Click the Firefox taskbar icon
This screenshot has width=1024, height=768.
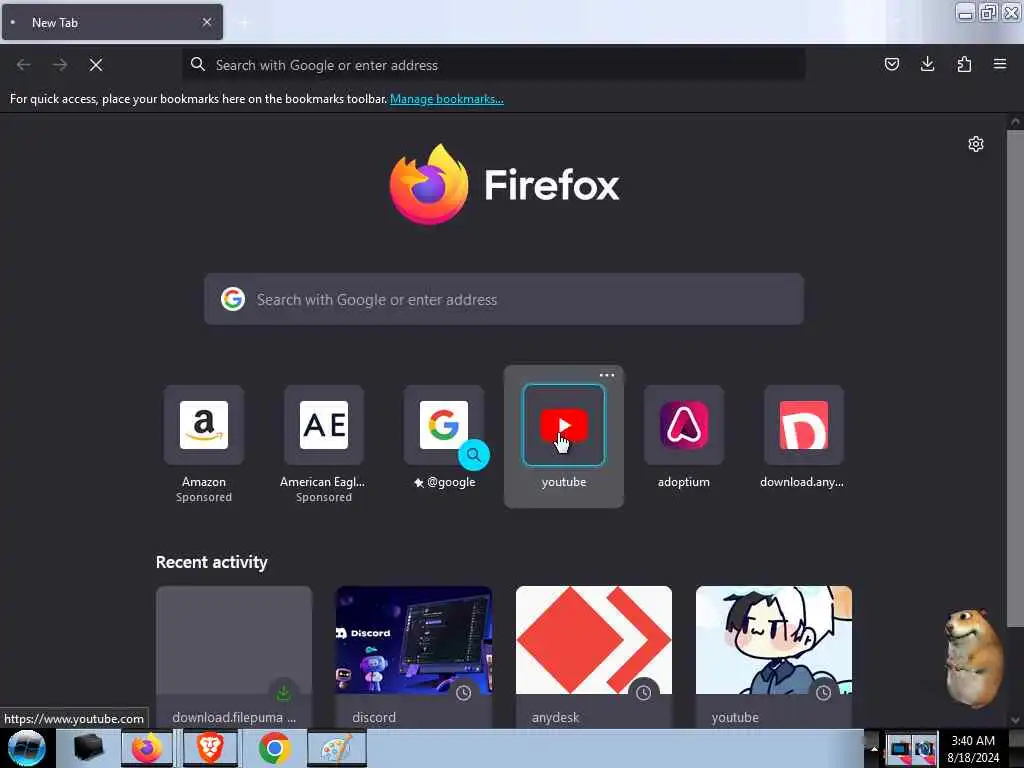[x=147, y=748]
